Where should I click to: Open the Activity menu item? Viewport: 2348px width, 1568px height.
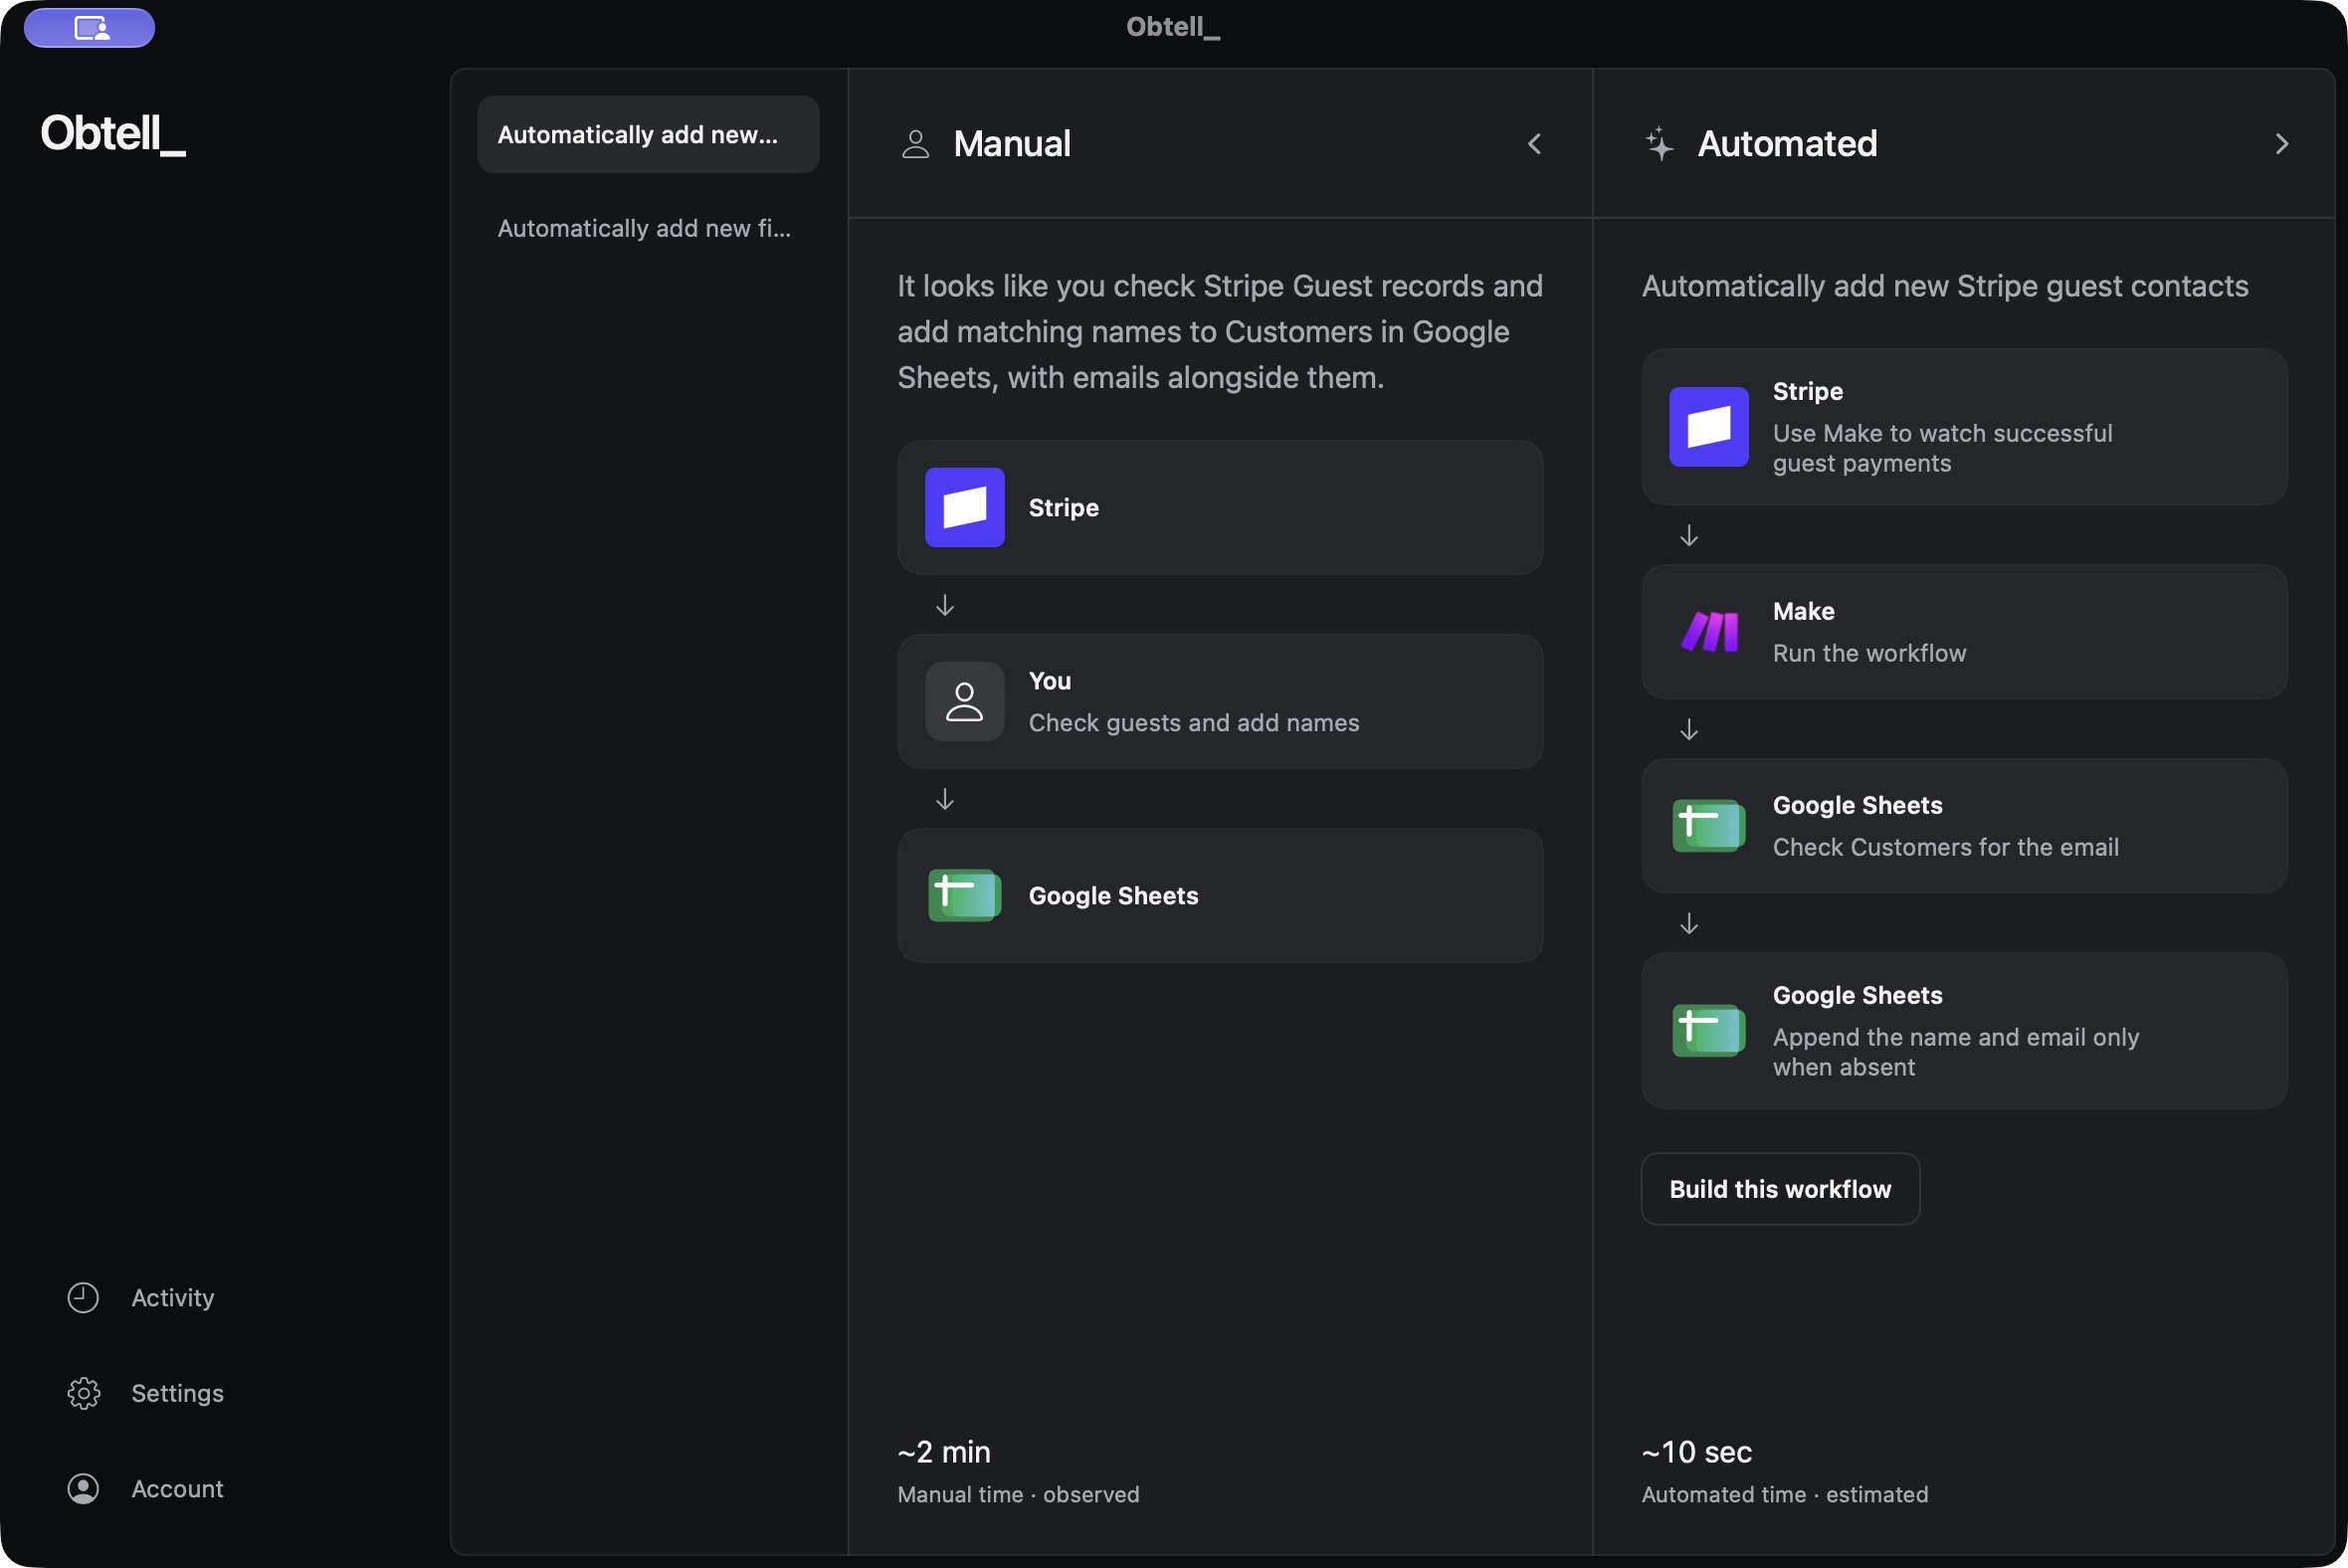[x=172, y=1297]
